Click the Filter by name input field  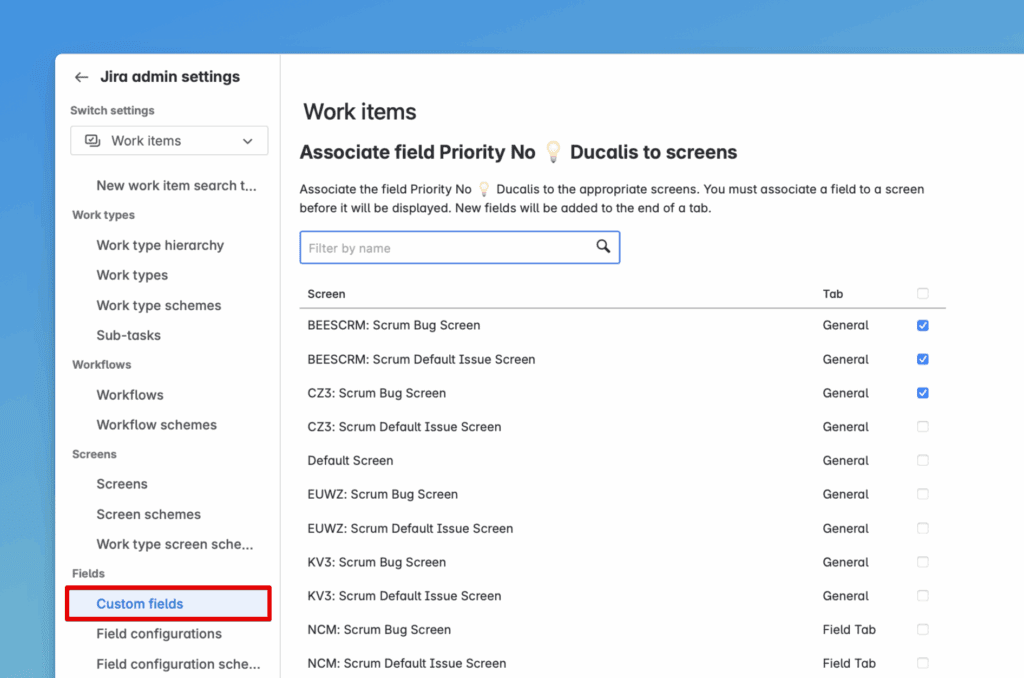448,248
